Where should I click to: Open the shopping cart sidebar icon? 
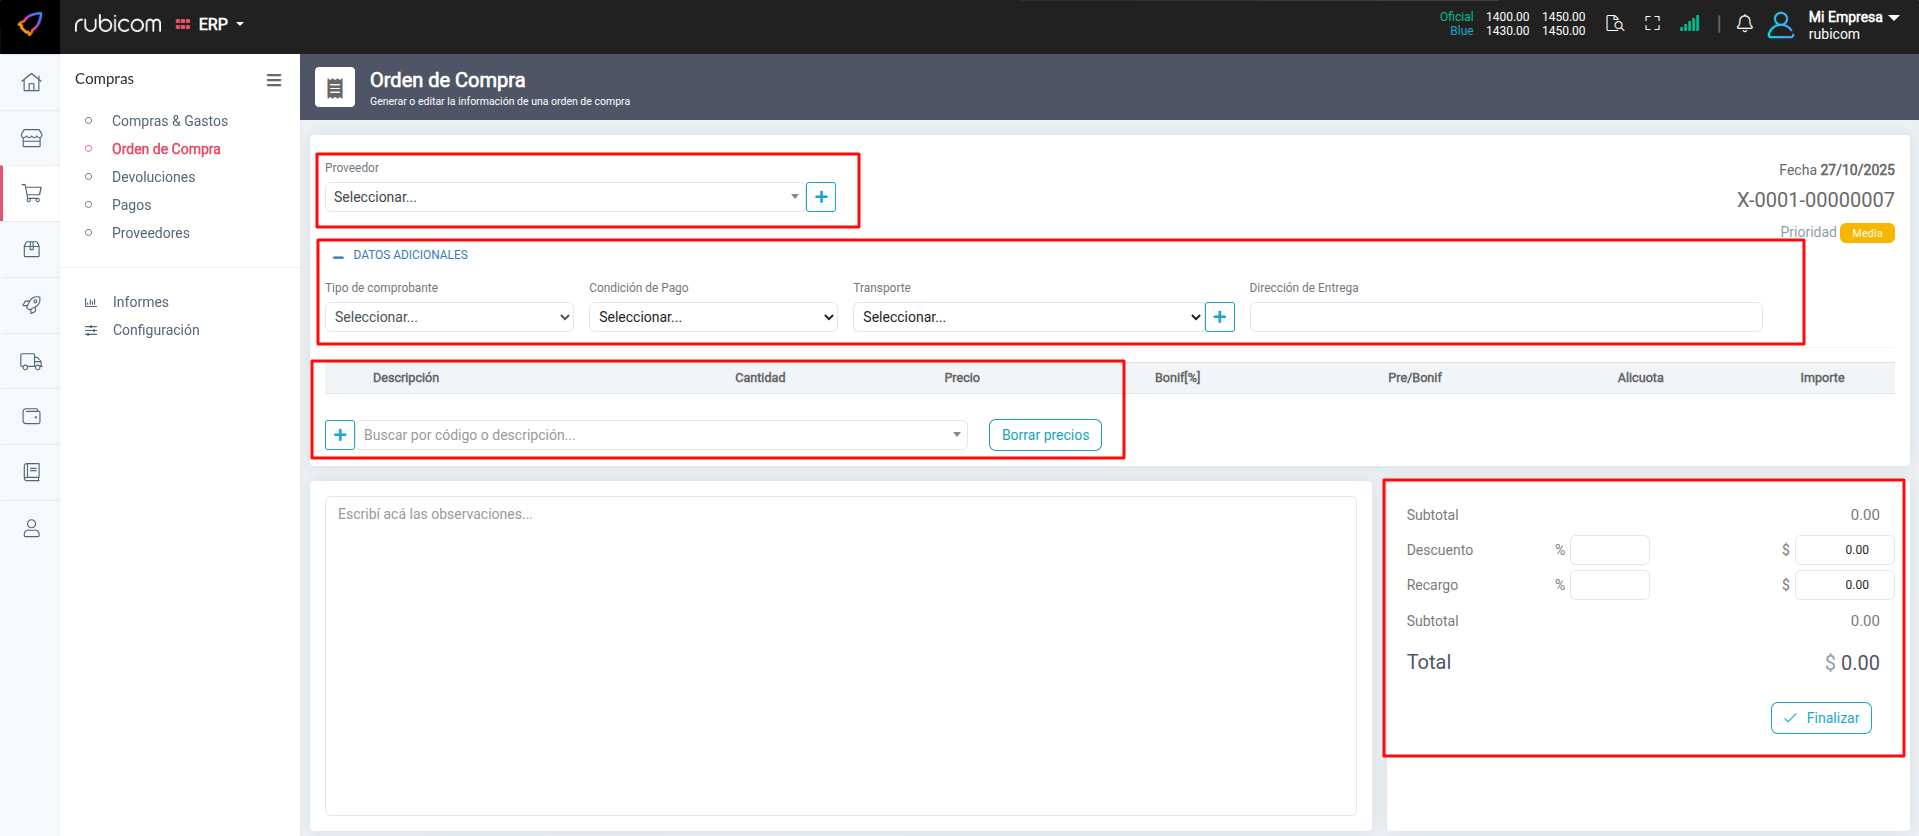(31, 193)
